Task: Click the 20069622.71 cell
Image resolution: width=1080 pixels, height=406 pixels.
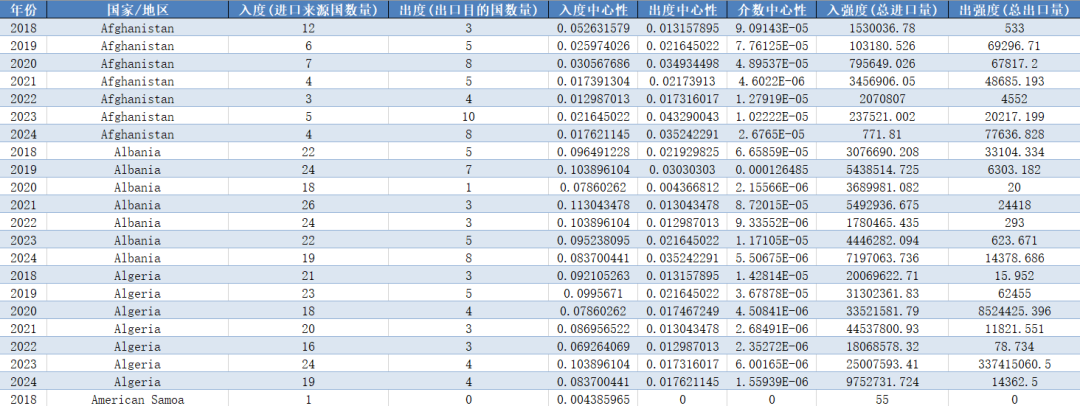Action: click(x=882, y=276)
